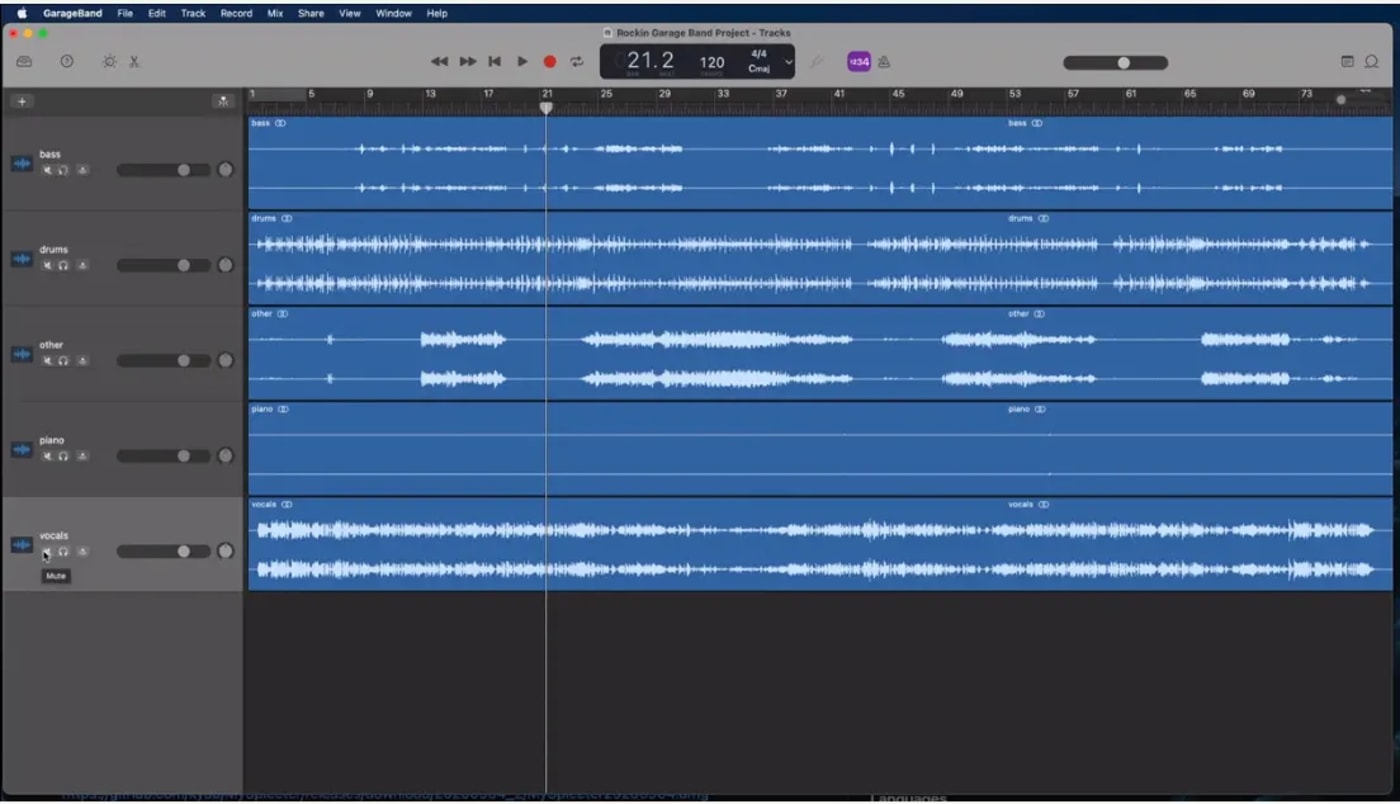Screen dimensions: 1400x804
Task: Add a new track with the plus button
Action: (x=22, y=101)
